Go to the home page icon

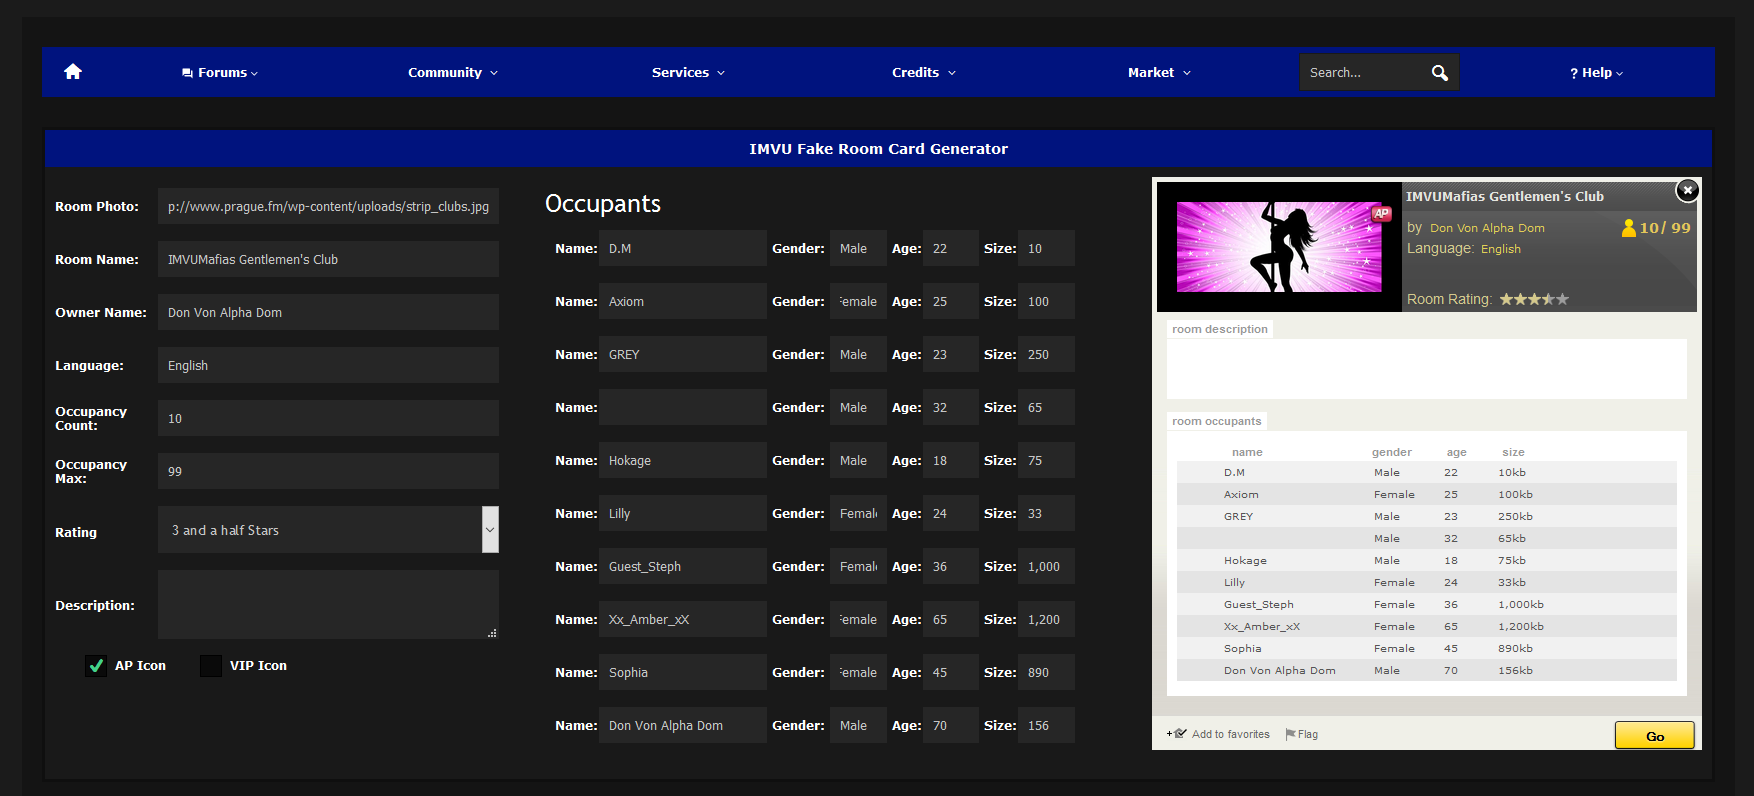click(x=72, y=72)
